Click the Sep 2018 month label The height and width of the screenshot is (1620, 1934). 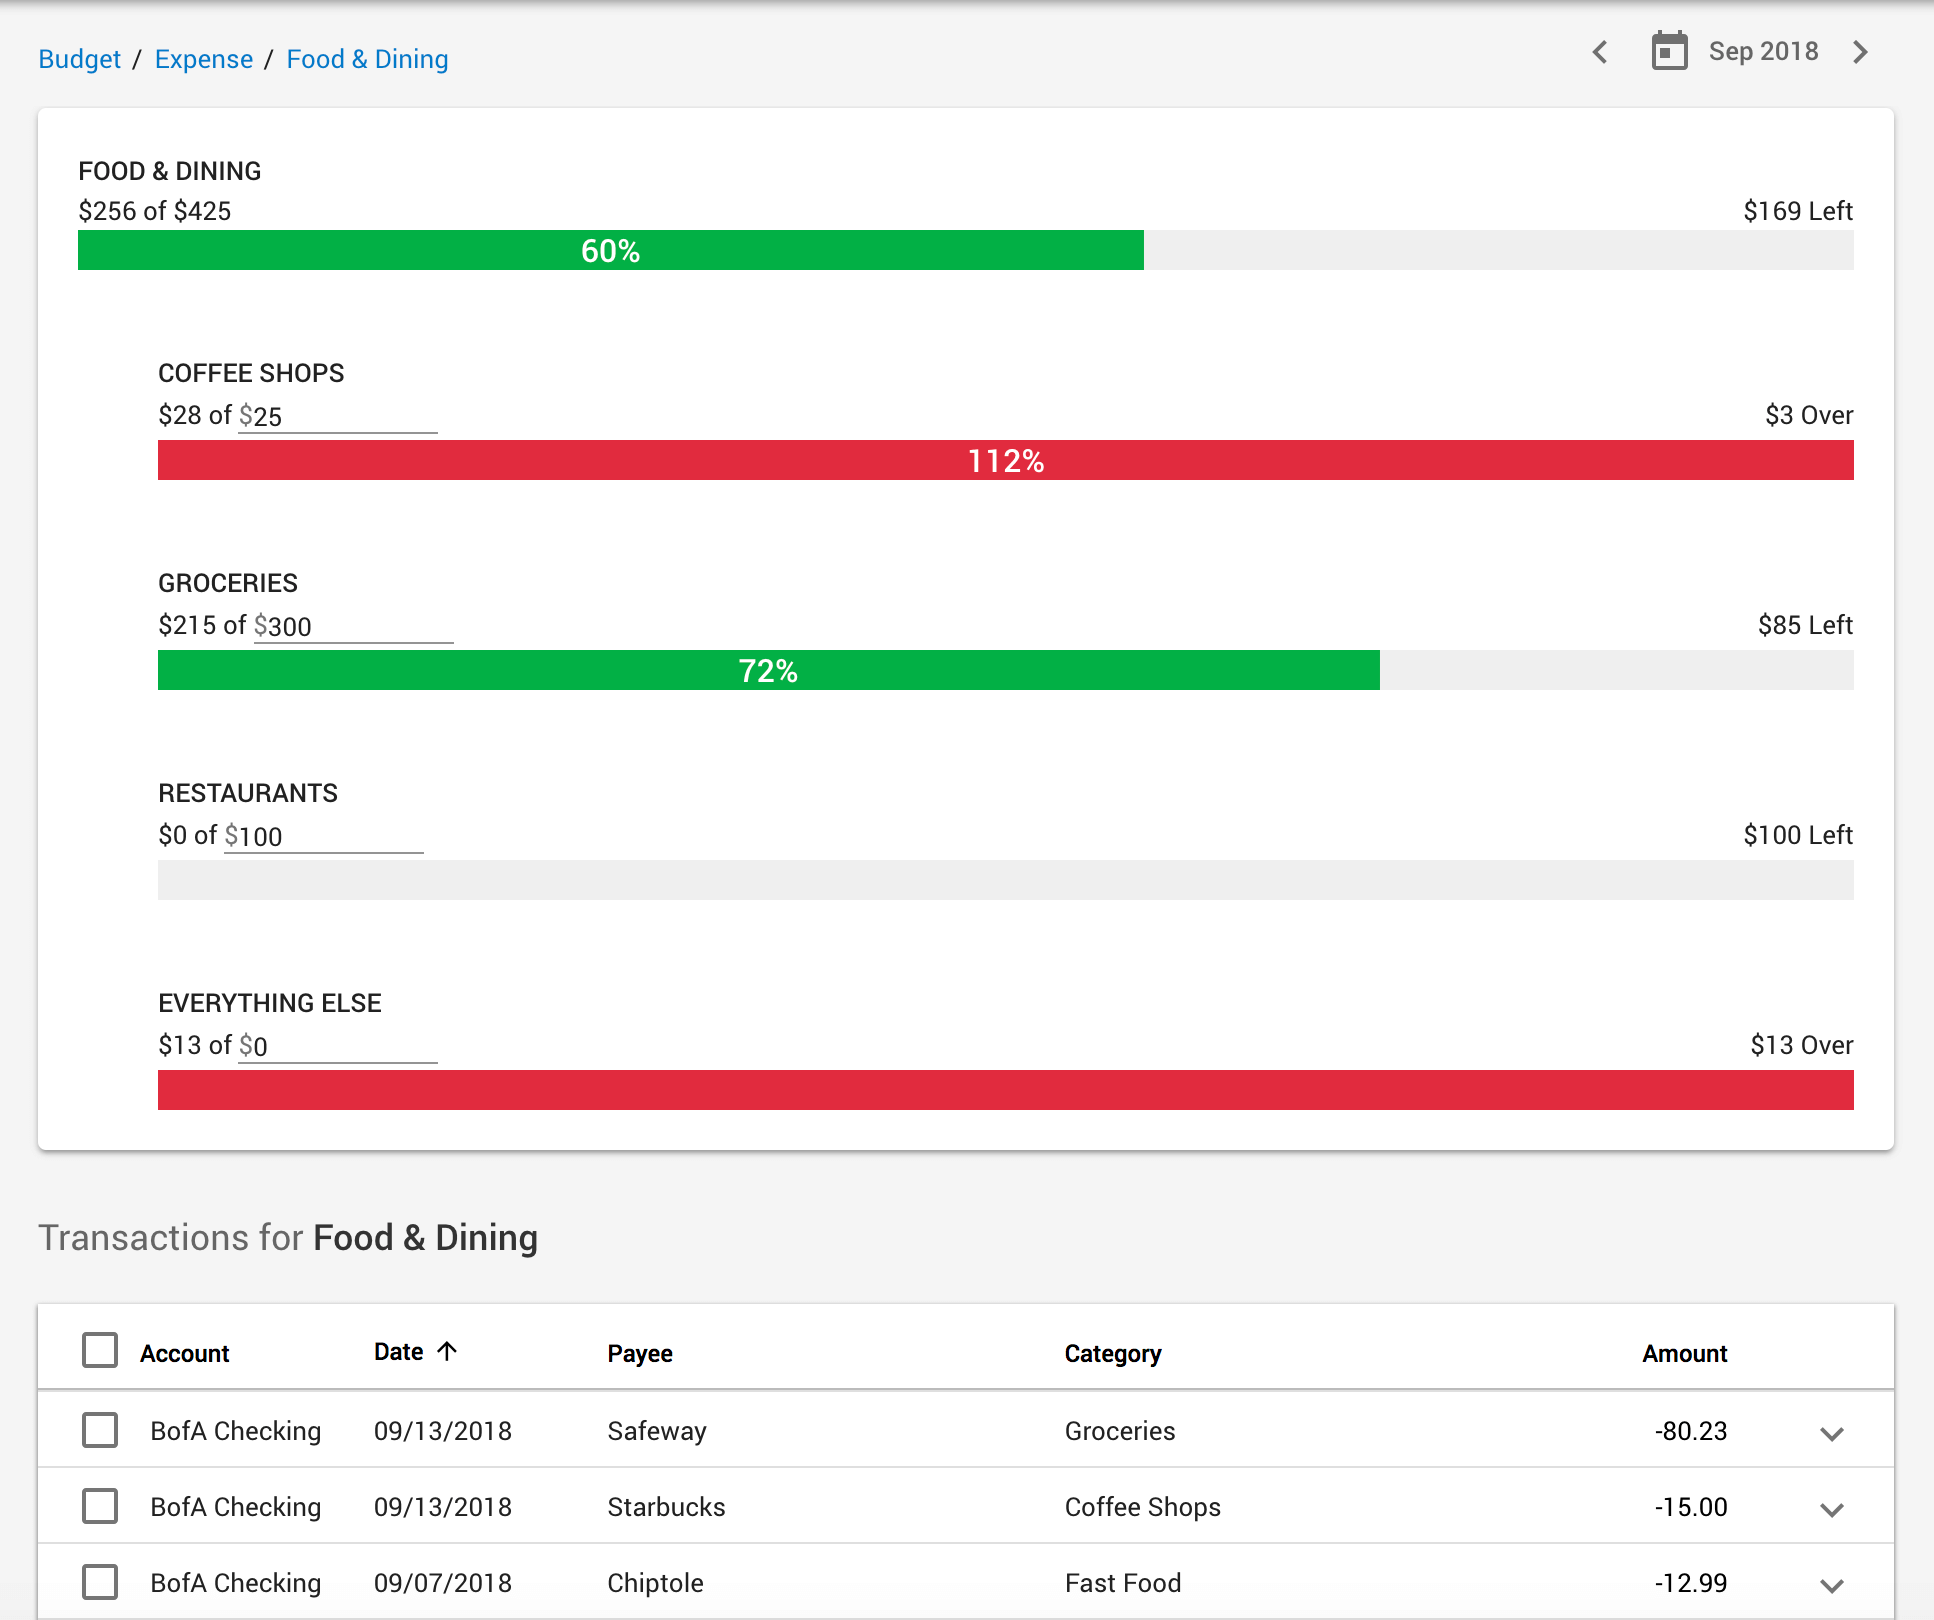1763,51
